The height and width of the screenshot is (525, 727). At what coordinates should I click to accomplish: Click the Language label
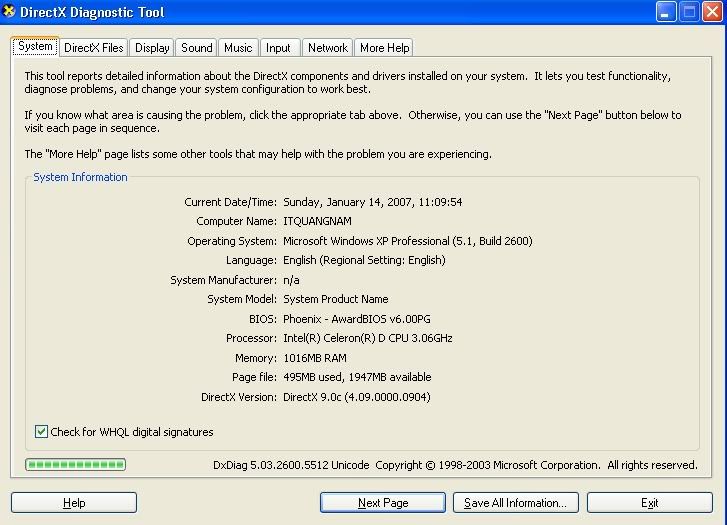(x=251, y=260)
